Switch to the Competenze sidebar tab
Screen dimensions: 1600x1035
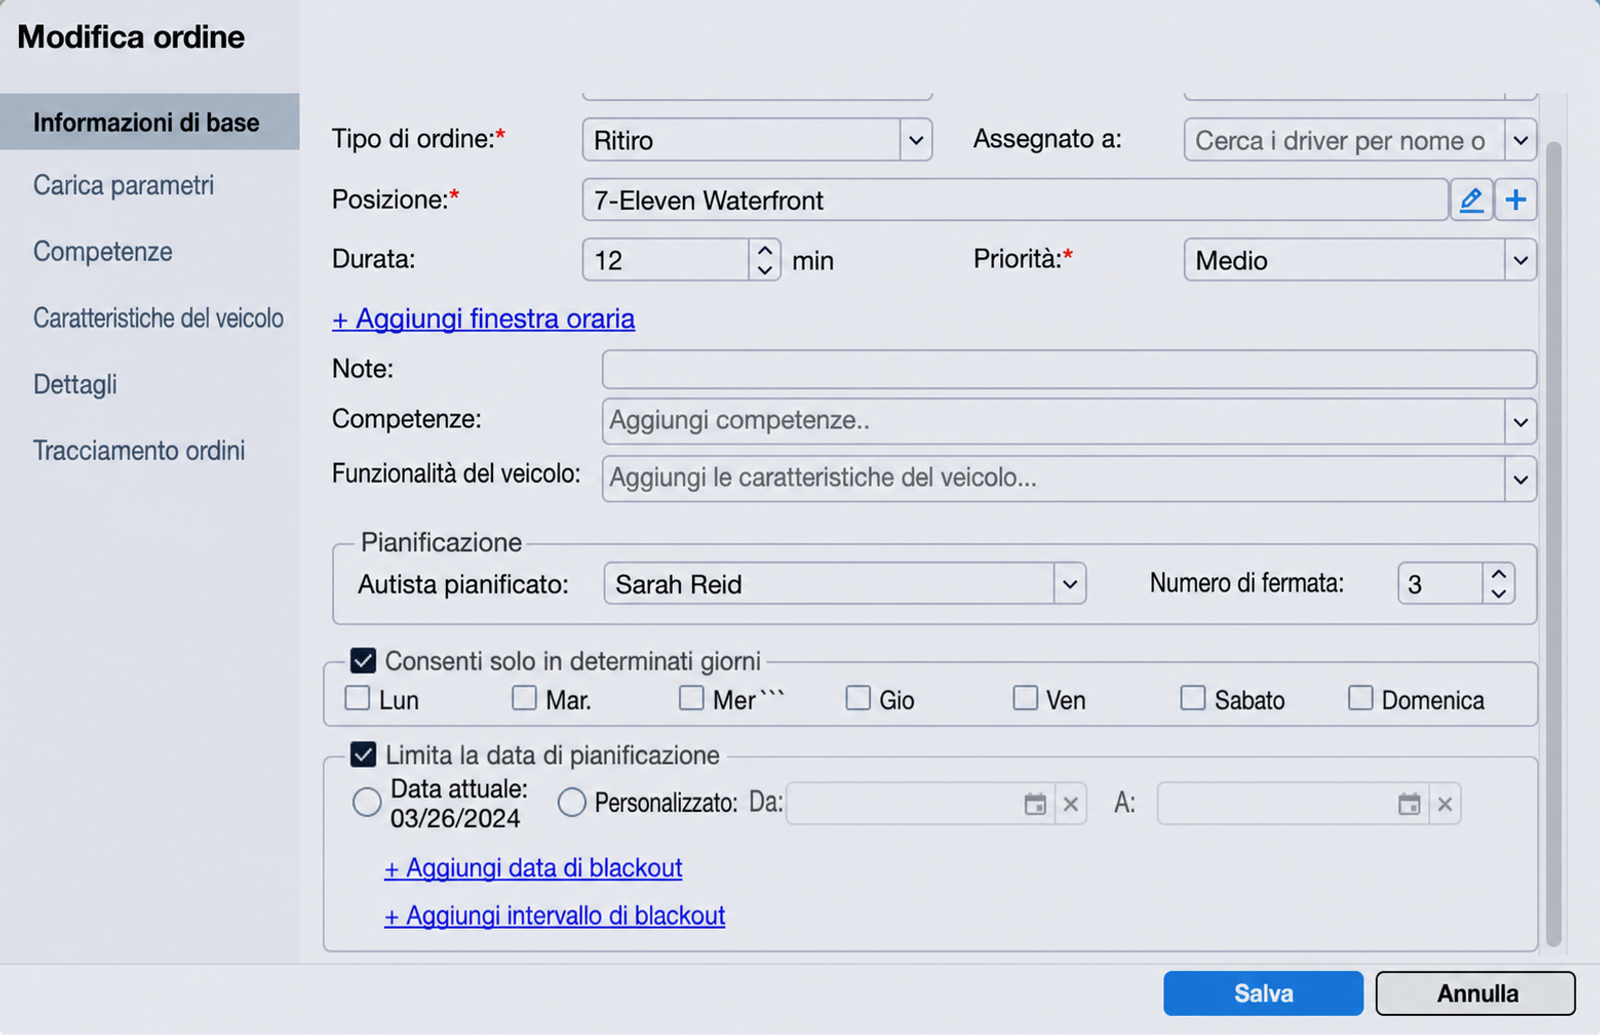point(103,251)
